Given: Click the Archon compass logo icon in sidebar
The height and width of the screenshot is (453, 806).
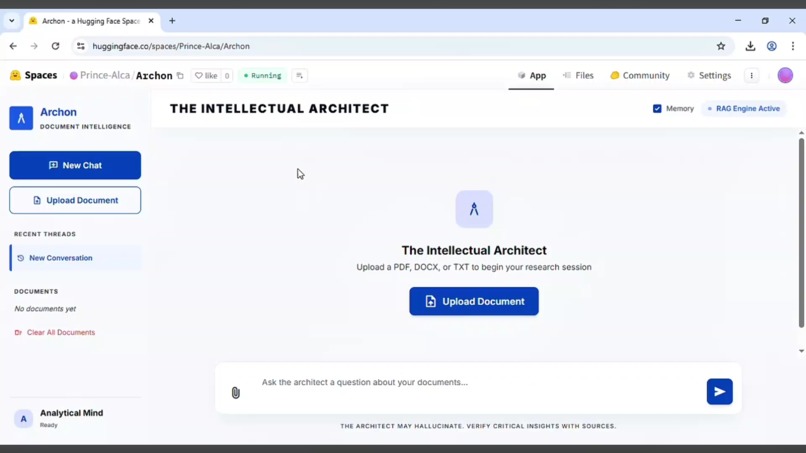Looking at the screenshot, I should (21, 118).
